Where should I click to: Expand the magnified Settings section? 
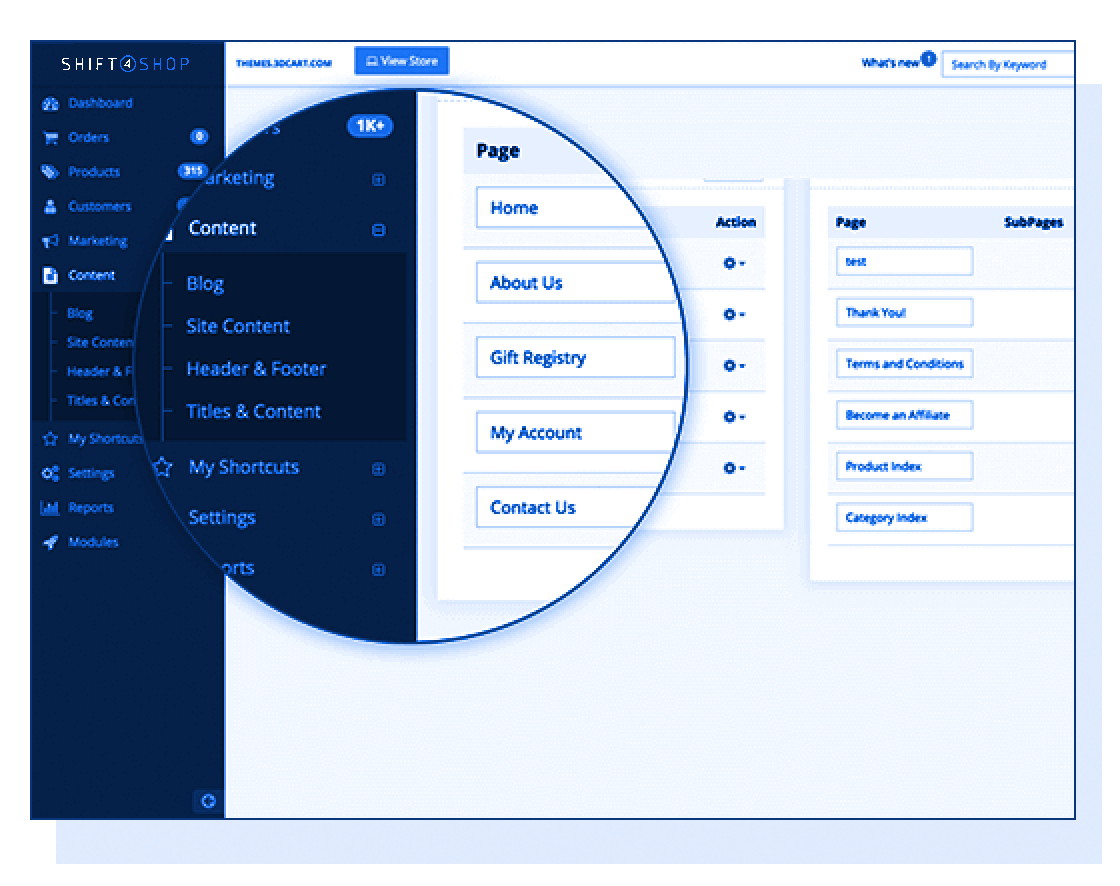tap(378, 519)
